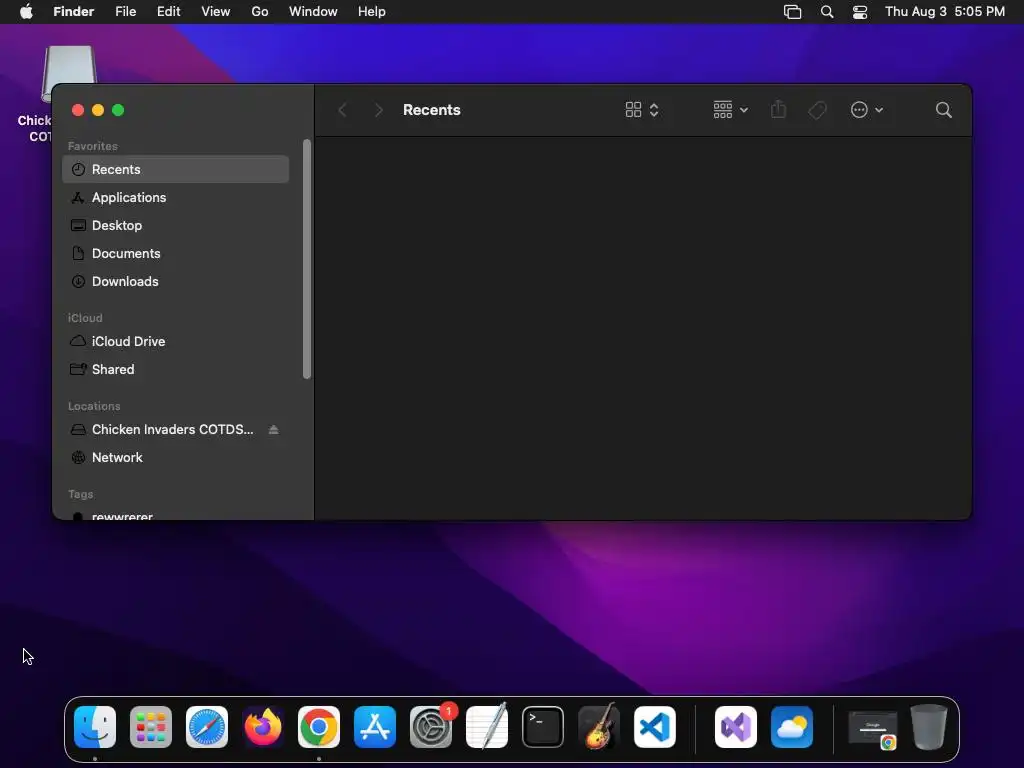Close the Finder window with red button
This screenshot has height=768, width=1024.
pos(78,110)
